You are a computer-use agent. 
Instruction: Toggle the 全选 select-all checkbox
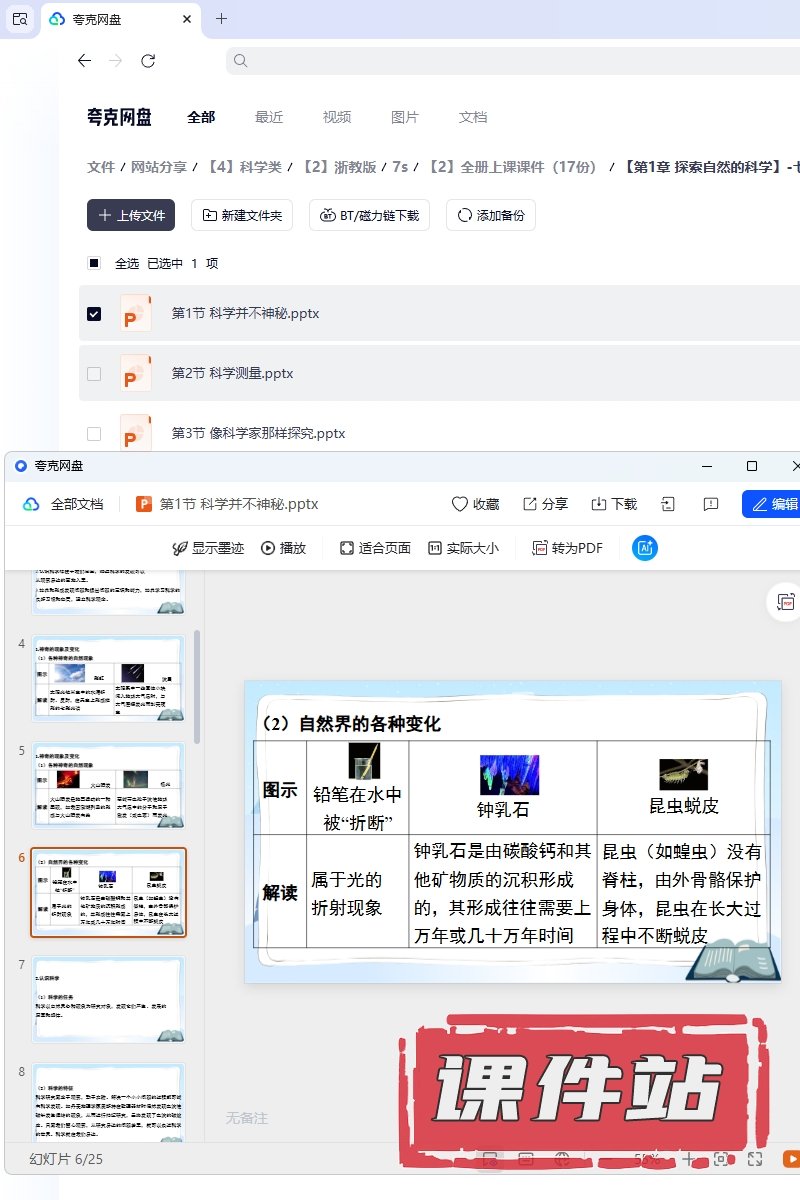click(94, 264)
